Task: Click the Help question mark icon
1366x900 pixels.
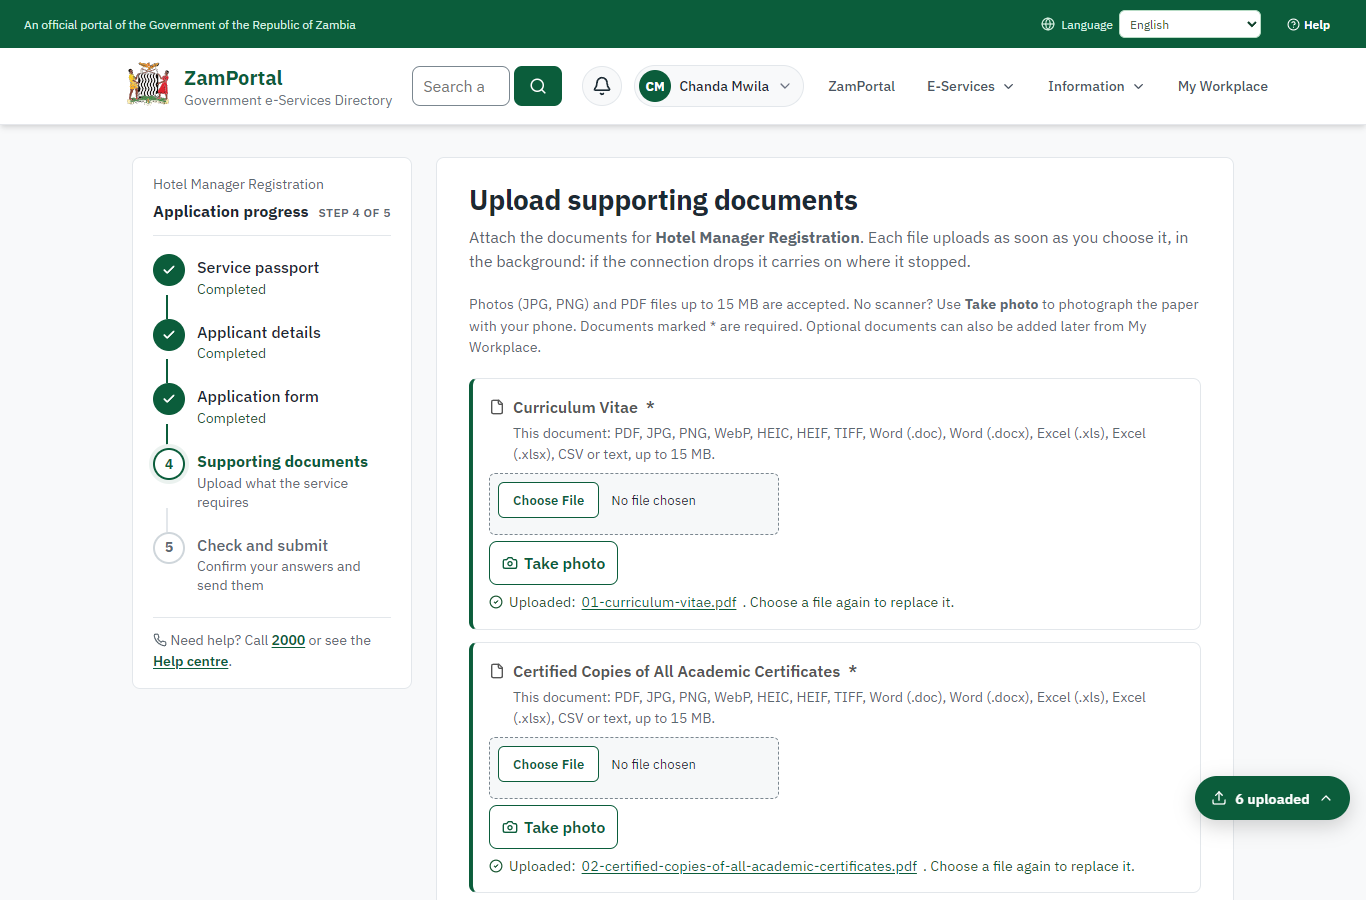Action: 1293,25
